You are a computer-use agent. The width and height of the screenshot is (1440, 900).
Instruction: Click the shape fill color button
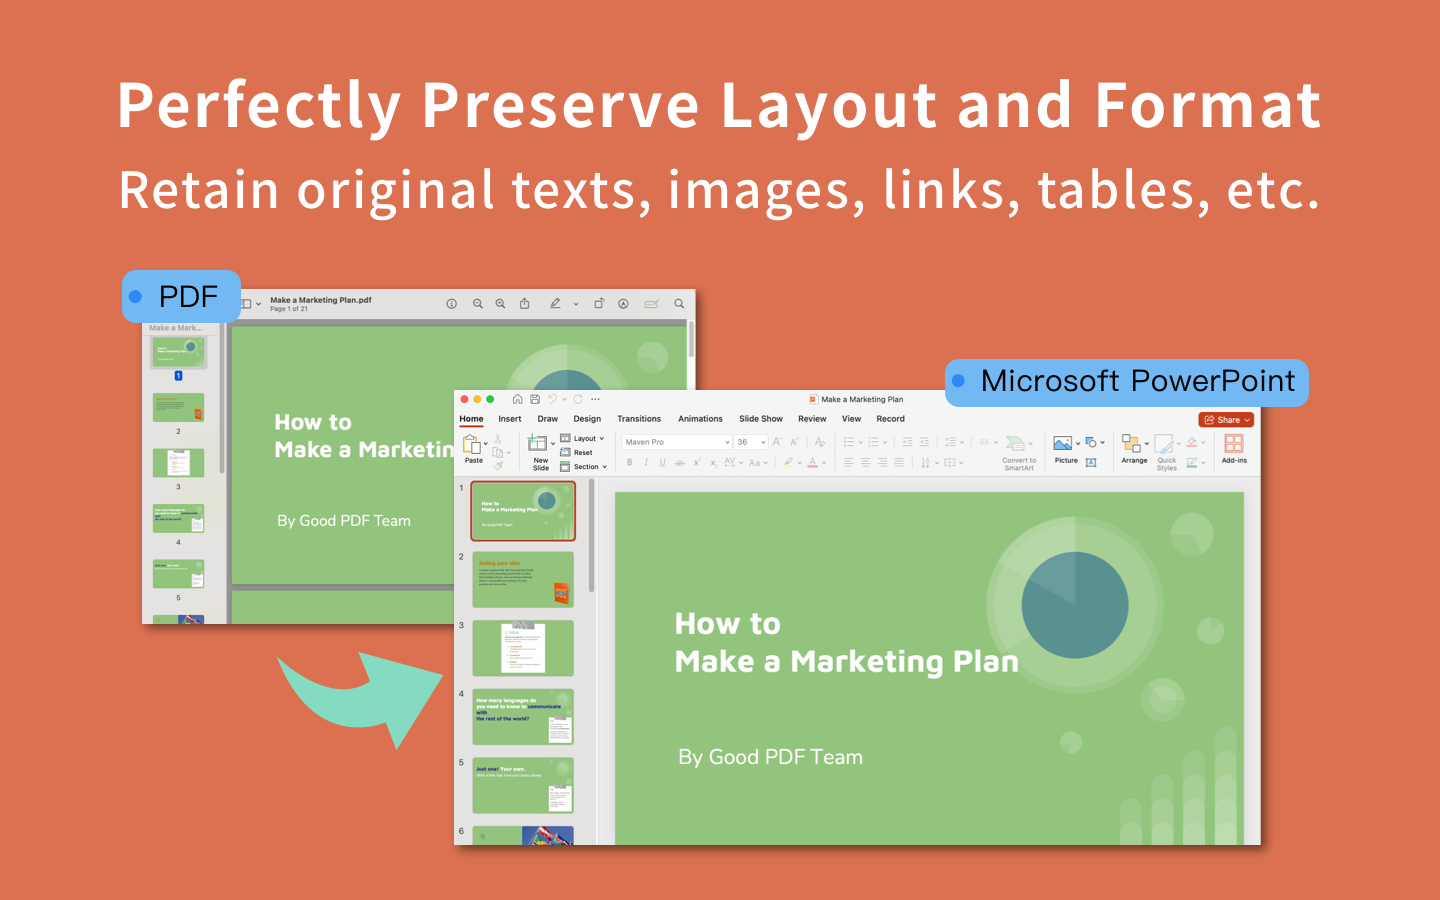tap(1192, 442)
